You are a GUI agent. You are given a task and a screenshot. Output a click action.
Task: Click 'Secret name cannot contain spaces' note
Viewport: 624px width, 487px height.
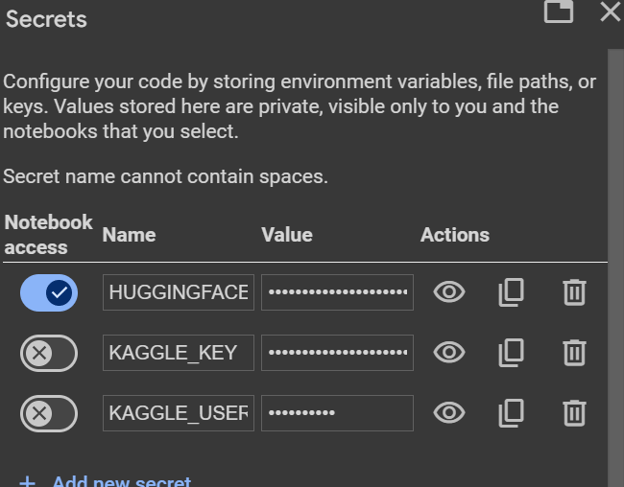click(x=166, y=176)
